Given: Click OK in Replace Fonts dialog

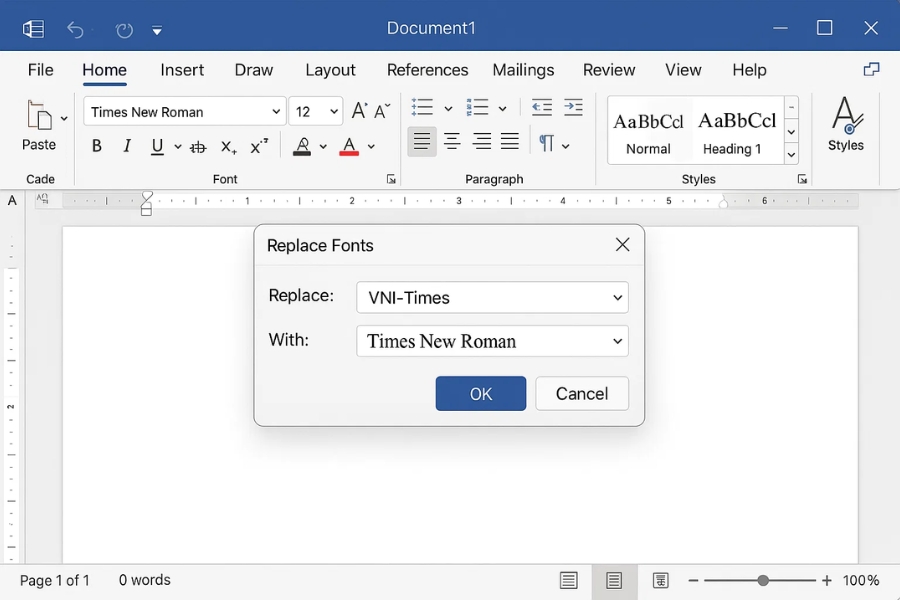Looking at the screenshot, I should coord(480,393).
